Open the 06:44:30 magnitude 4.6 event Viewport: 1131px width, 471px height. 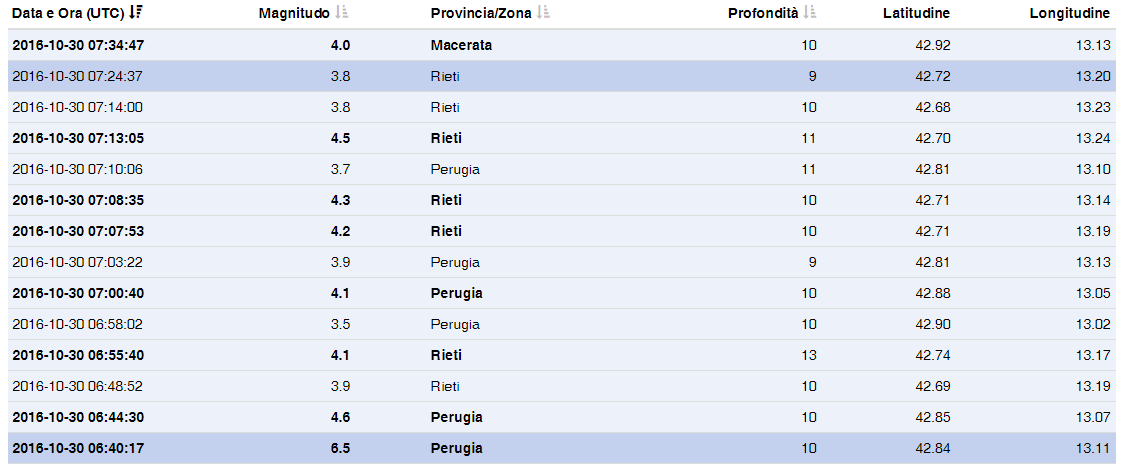point(78,417)
